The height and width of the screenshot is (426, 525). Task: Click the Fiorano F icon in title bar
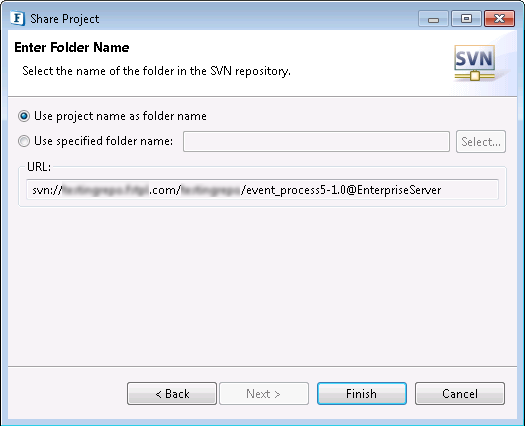17,18
